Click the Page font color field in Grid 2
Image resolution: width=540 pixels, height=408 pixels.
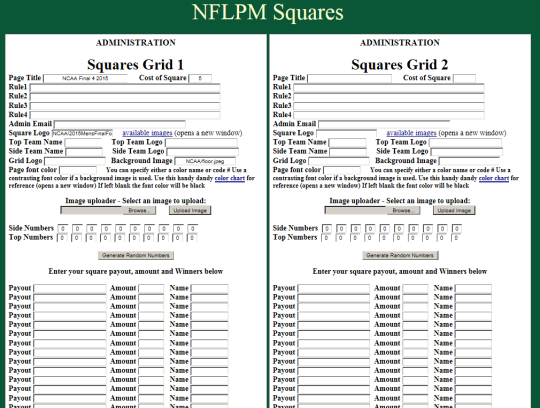pyautogui.click(x=342, y=170)
